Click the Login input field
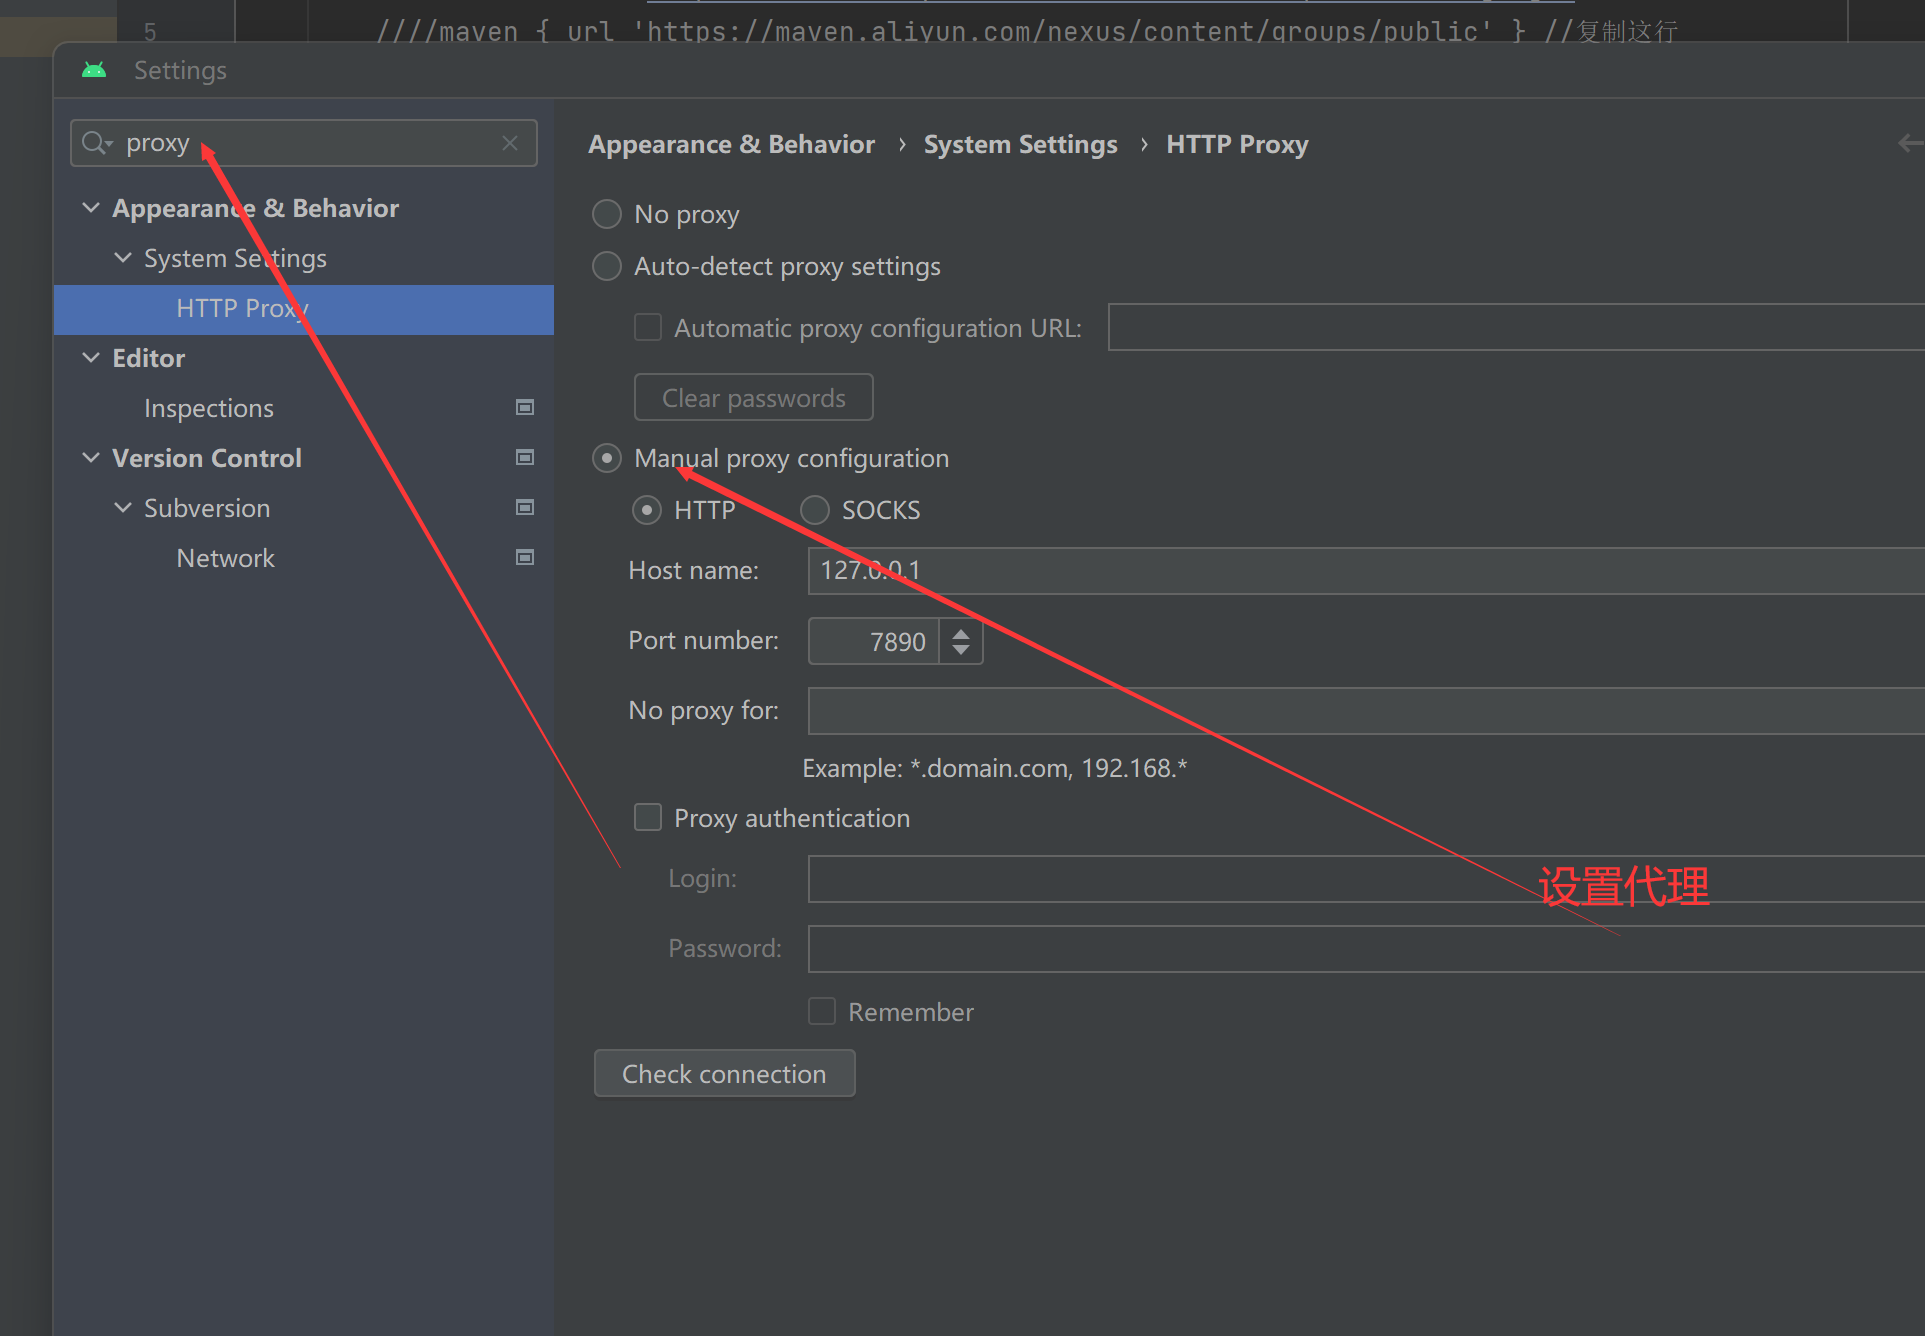This screenshot has height=1336, width=1925. (x=1366, y=879)
